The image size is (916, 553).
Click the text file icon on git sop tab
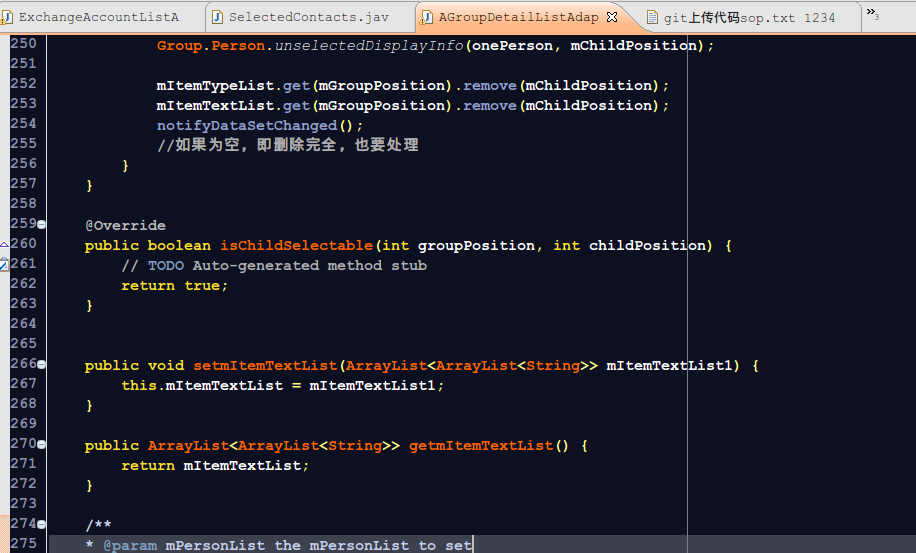point(652,18)
